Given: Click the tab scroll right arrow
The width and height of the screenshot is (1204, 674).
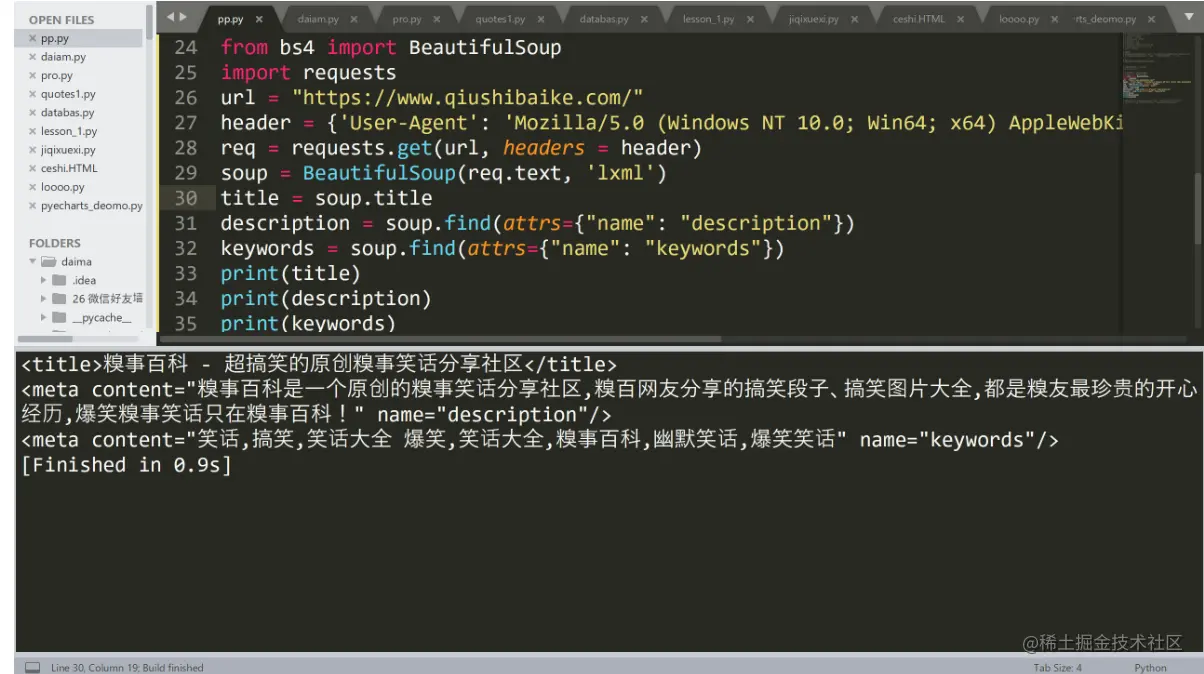Looking at the screenshot, I should (x=183, y=17).
